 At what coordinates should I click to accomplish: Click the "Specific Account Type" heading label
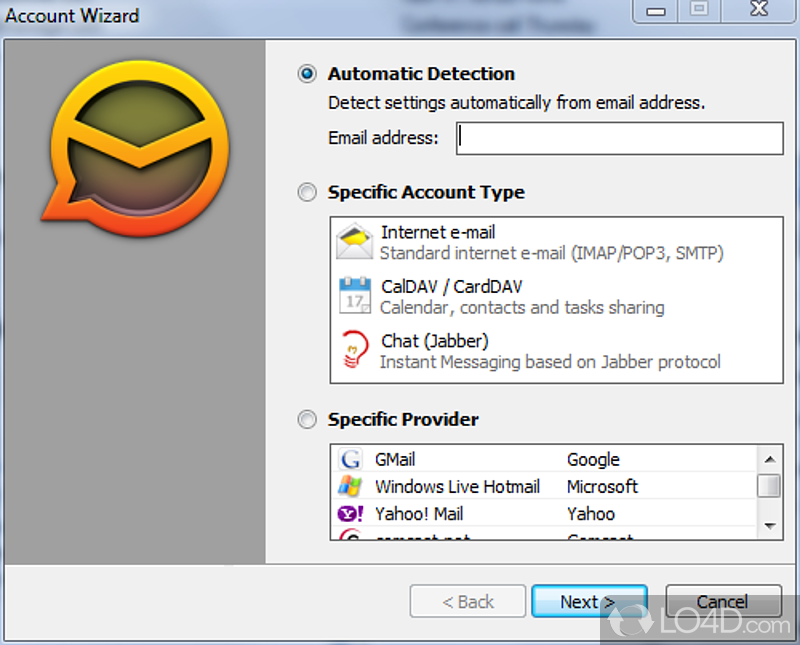(x=426, y=192)
